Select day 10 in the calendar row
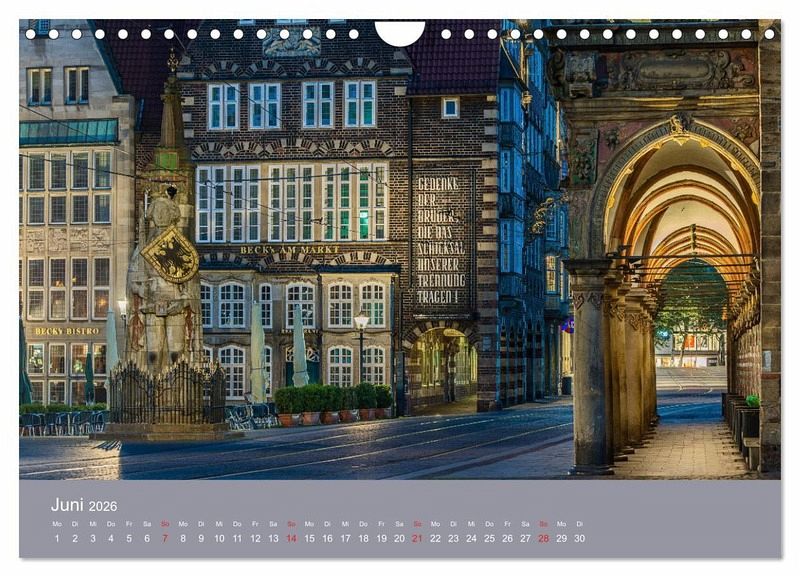 click(x=219, y=538)
